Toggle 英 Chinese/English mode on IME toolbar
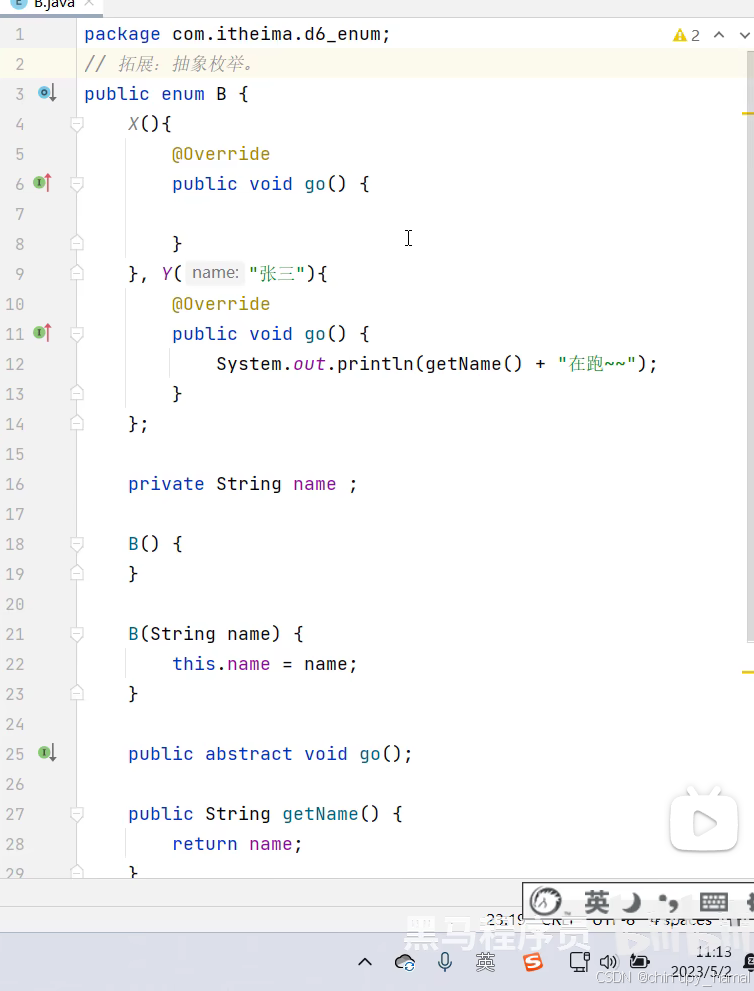Image resolution: width=754 pixels, height=991 pixels. [596, 902]
